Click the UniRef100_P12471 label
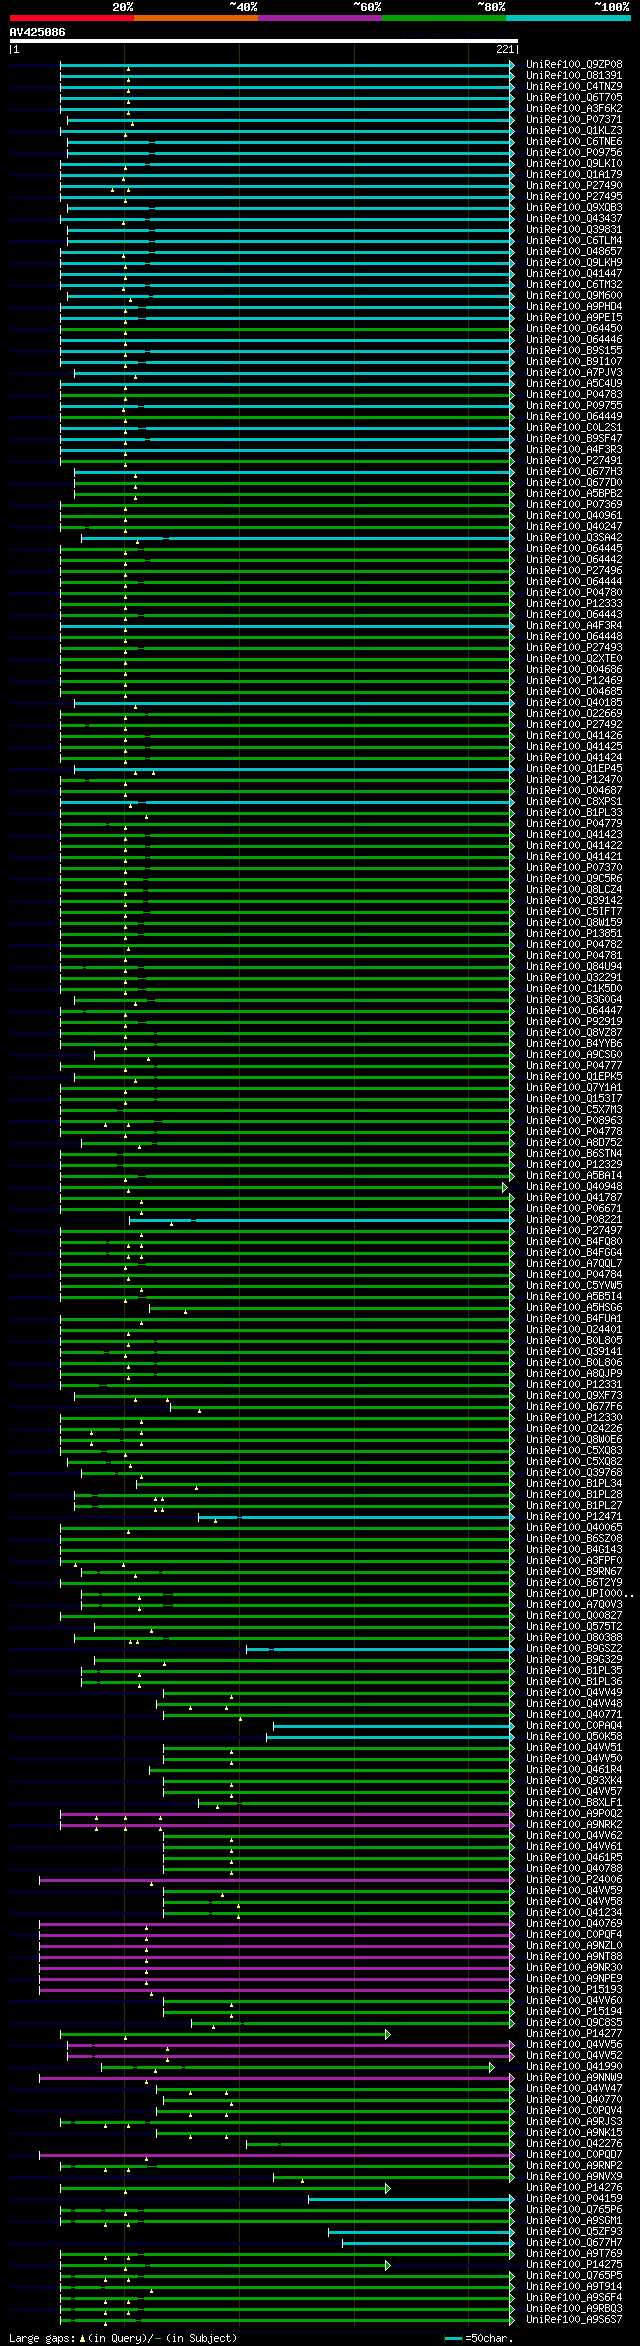 tap(574, 1516)
